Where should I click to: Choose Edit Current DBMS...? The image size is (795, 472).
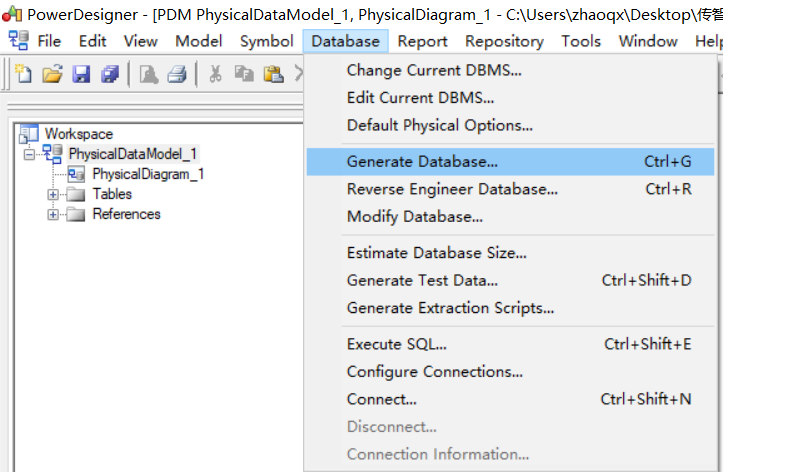point(511,97)
